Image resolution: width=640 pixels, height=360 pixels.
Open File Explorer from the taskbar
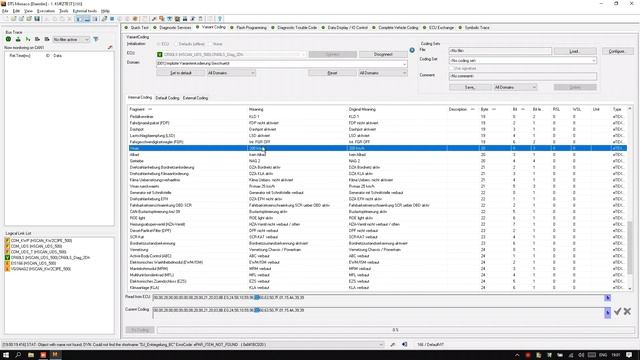click(x=31, y=355)
